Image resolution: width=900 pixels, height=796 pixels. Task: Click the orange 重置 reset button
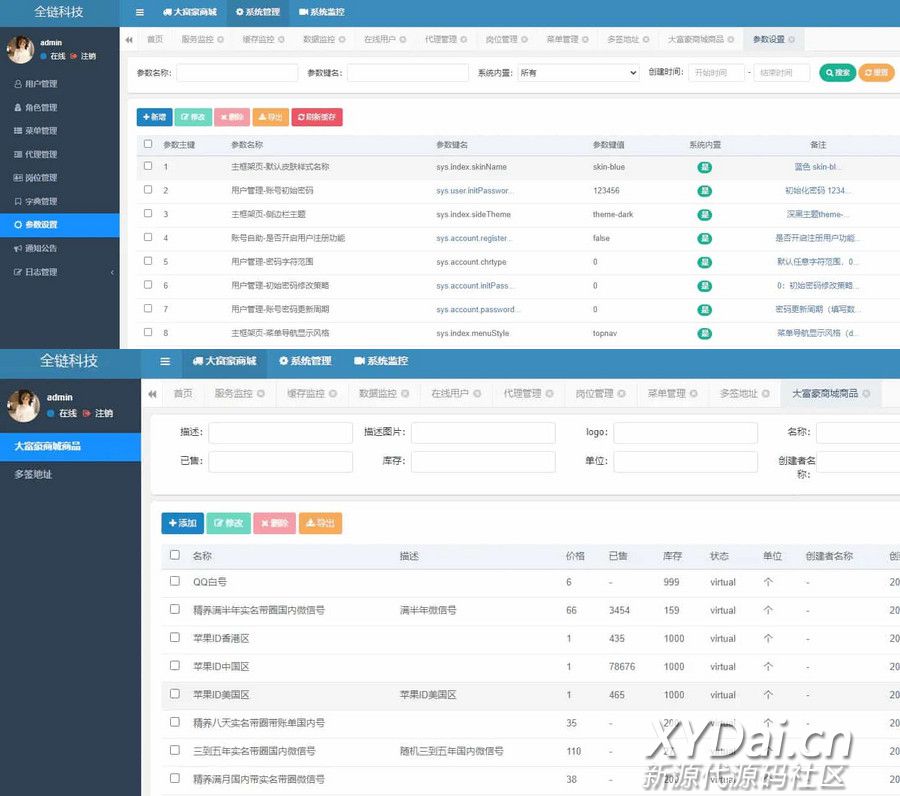click(876, 73)
